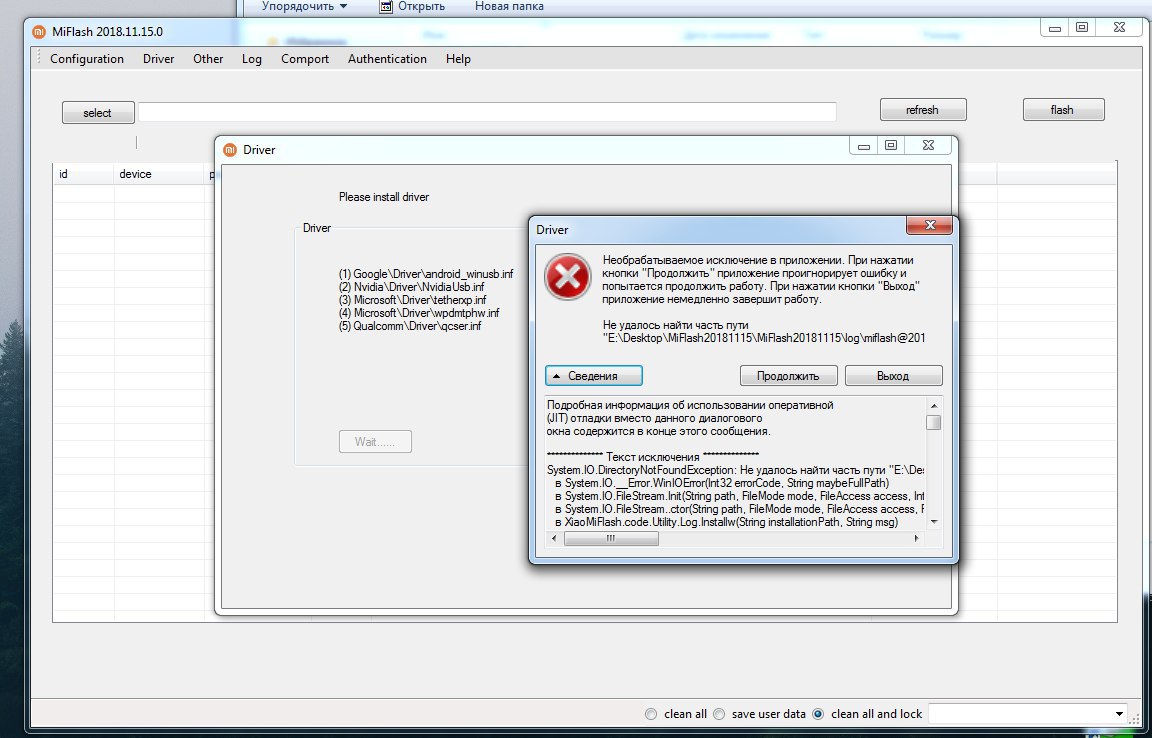The image size is (1152, 738).
Task: Click Please install driver text
Action: click(384, 197)
